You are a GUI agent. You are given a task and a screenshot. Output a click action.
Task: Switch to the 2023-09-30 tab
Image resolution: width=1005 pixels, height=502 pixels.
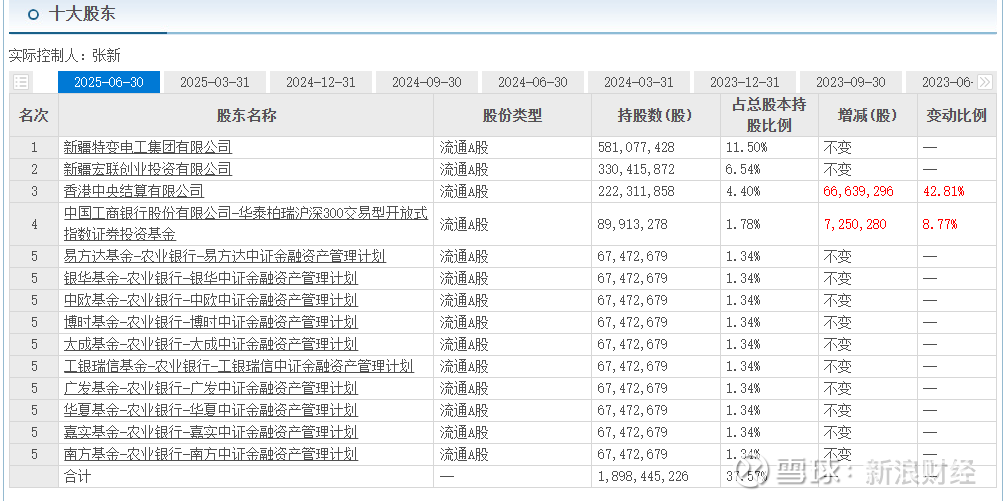851,82
